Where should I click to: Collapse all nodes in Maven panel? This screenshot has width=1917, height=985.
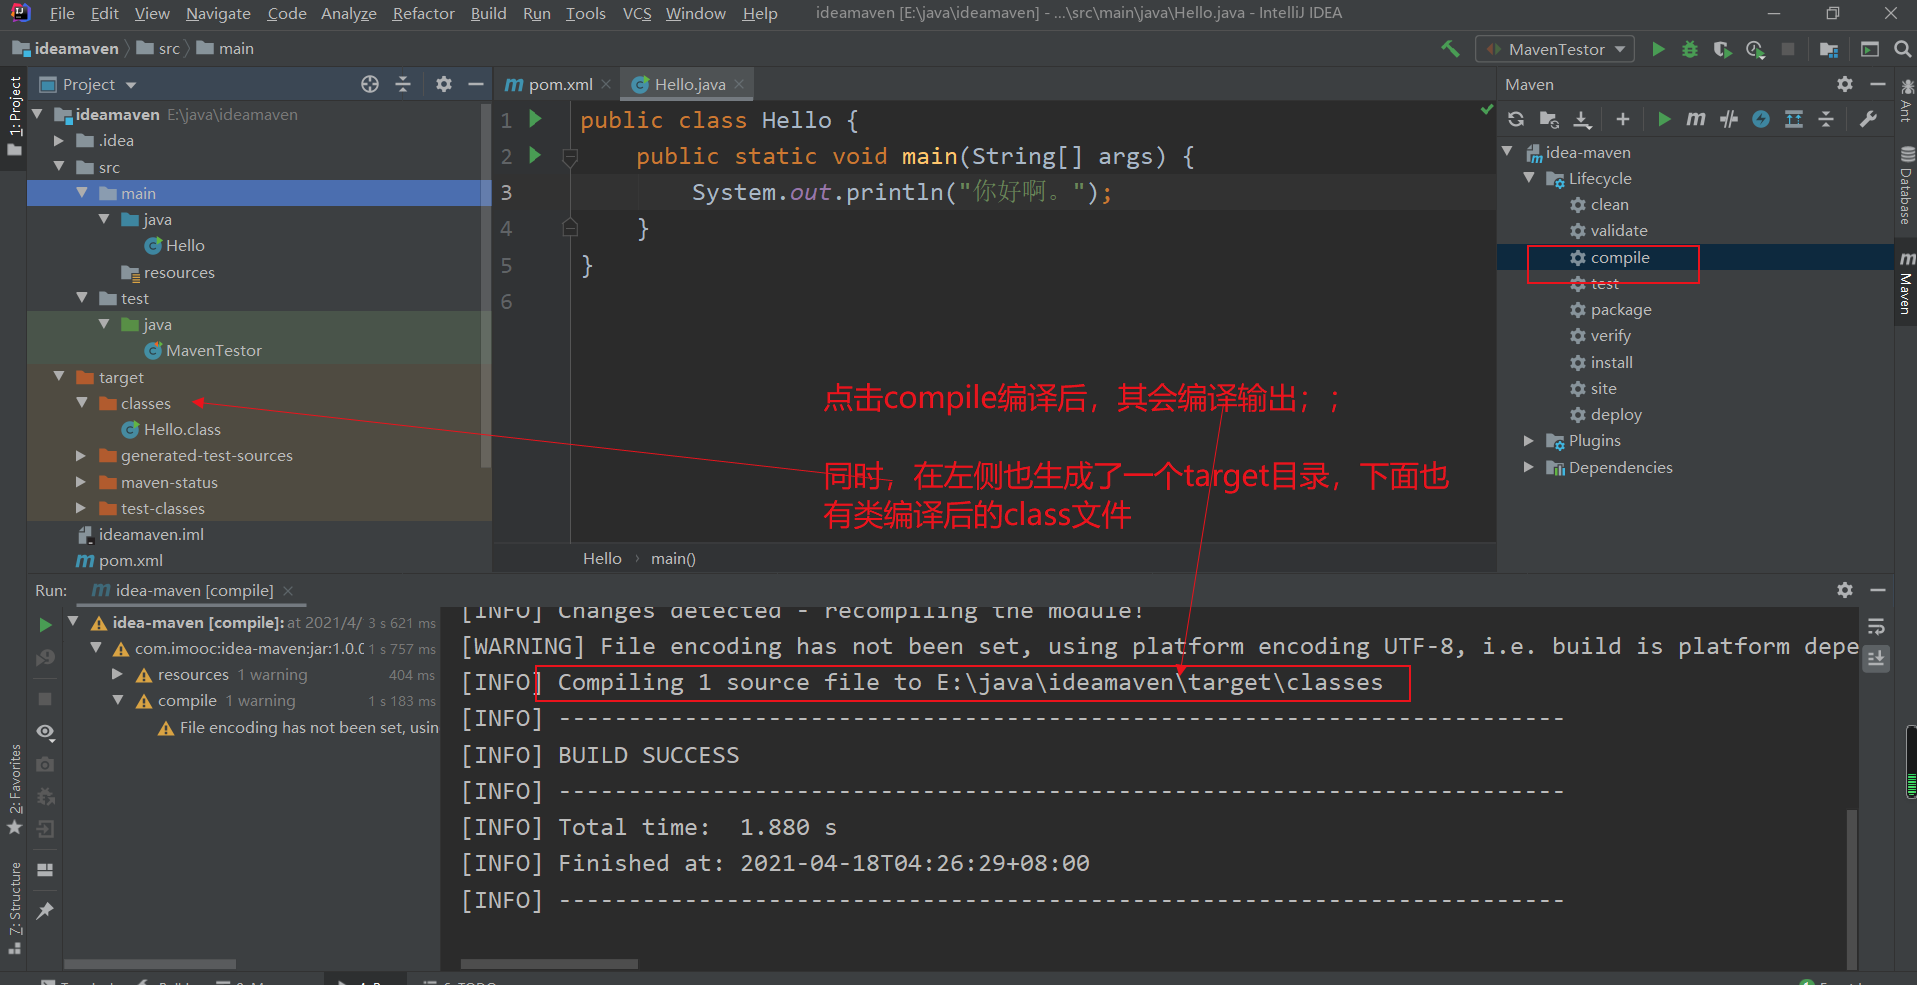click(1826, 119)
